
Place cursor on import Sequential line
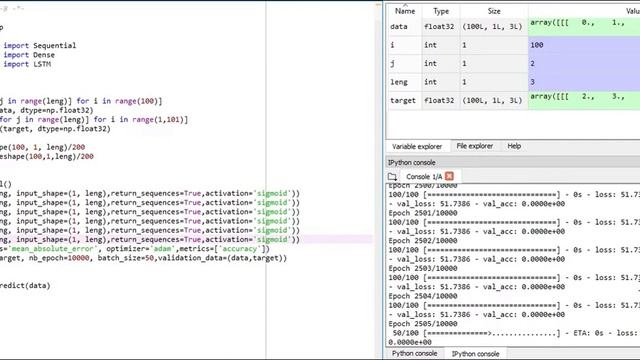40,45
